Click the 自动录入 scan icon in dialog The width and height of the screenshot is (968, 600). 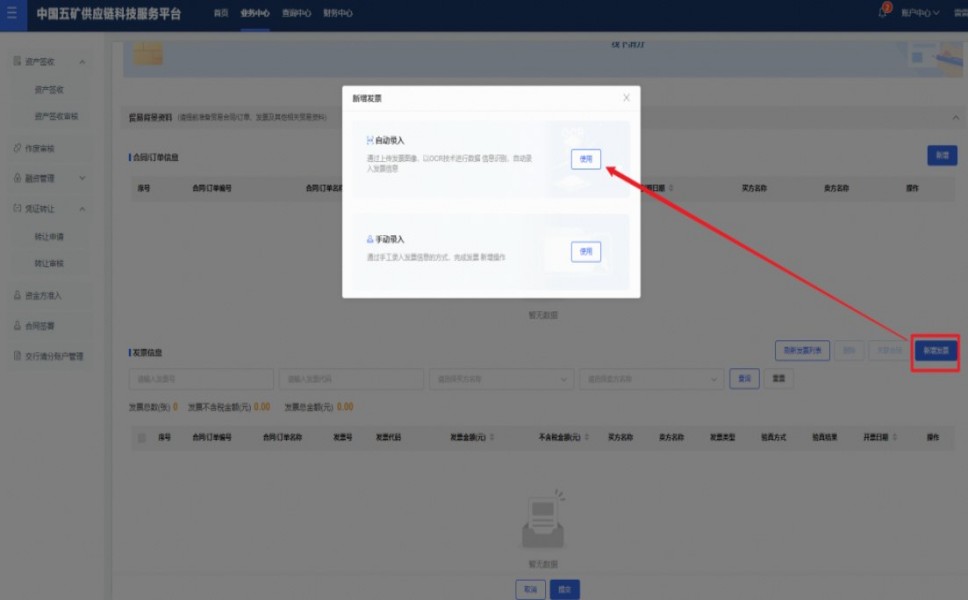tap(370, 141)
